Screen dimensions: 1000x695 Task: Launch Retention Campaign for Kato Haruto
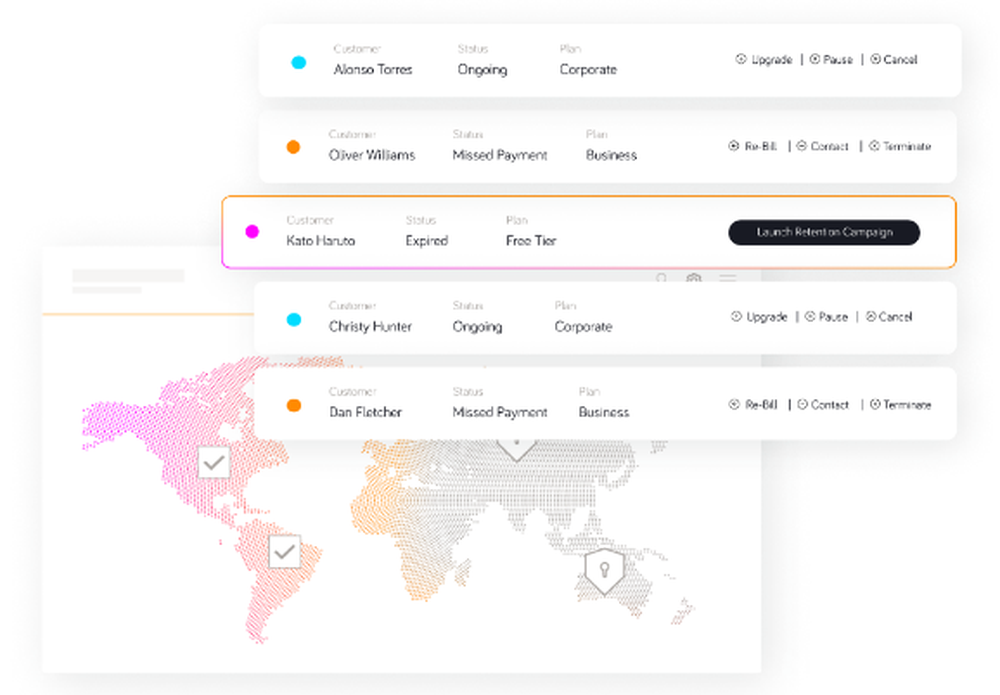pyautogui.click(x=823, y=232)
